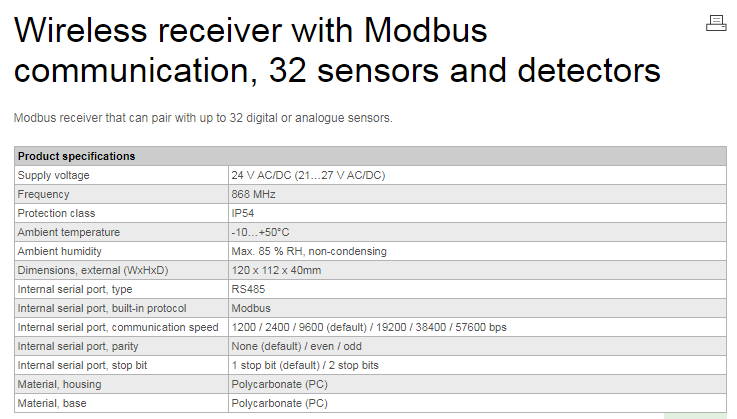Select the Frequency row label
The image size is (737, 419).
pyautogui.click(x=43, y=194)
